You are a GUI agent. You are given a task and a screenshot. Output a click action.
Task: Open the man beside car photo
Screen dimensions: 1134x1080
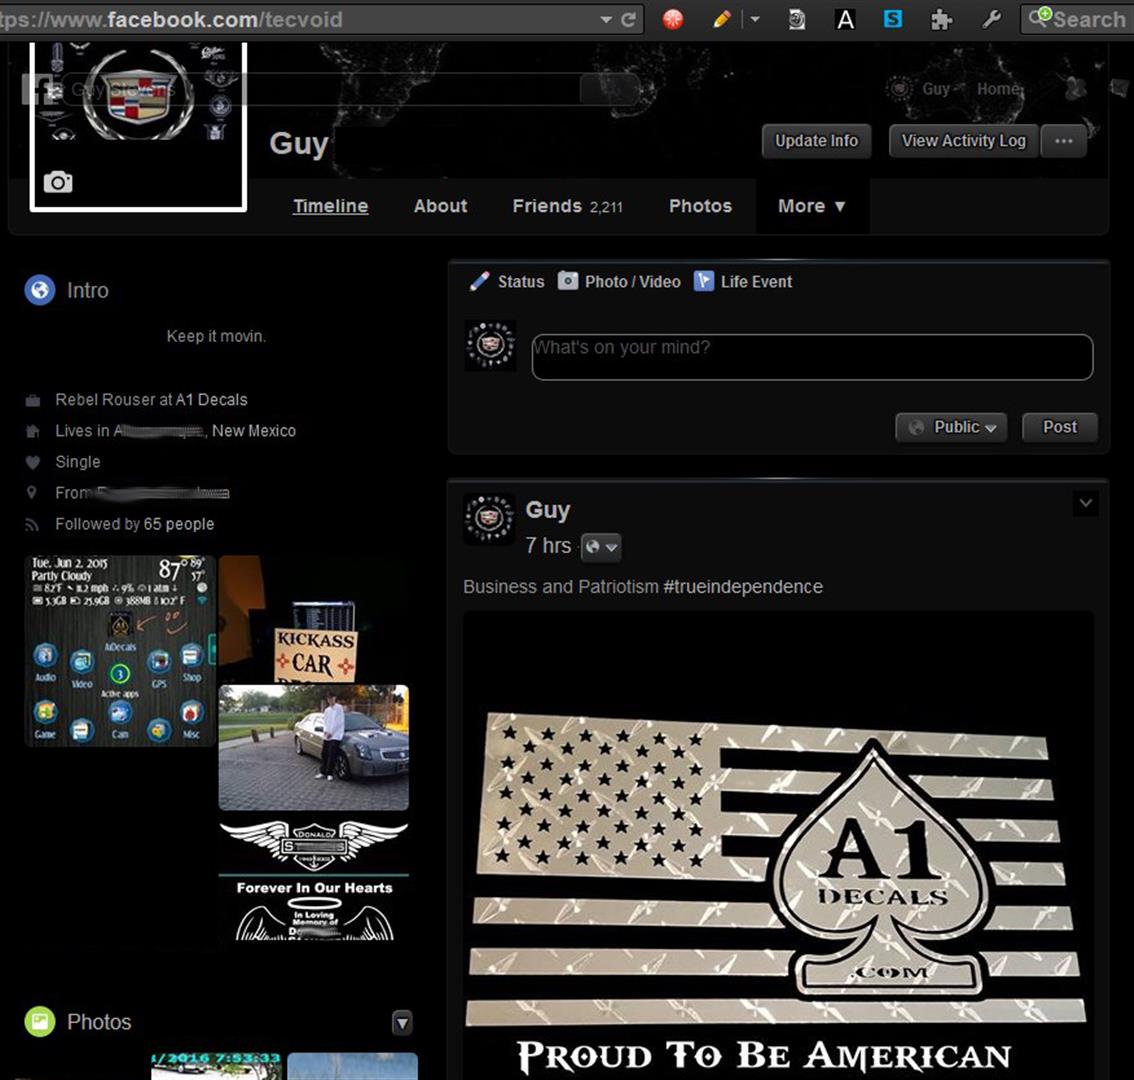coord(314,747)
